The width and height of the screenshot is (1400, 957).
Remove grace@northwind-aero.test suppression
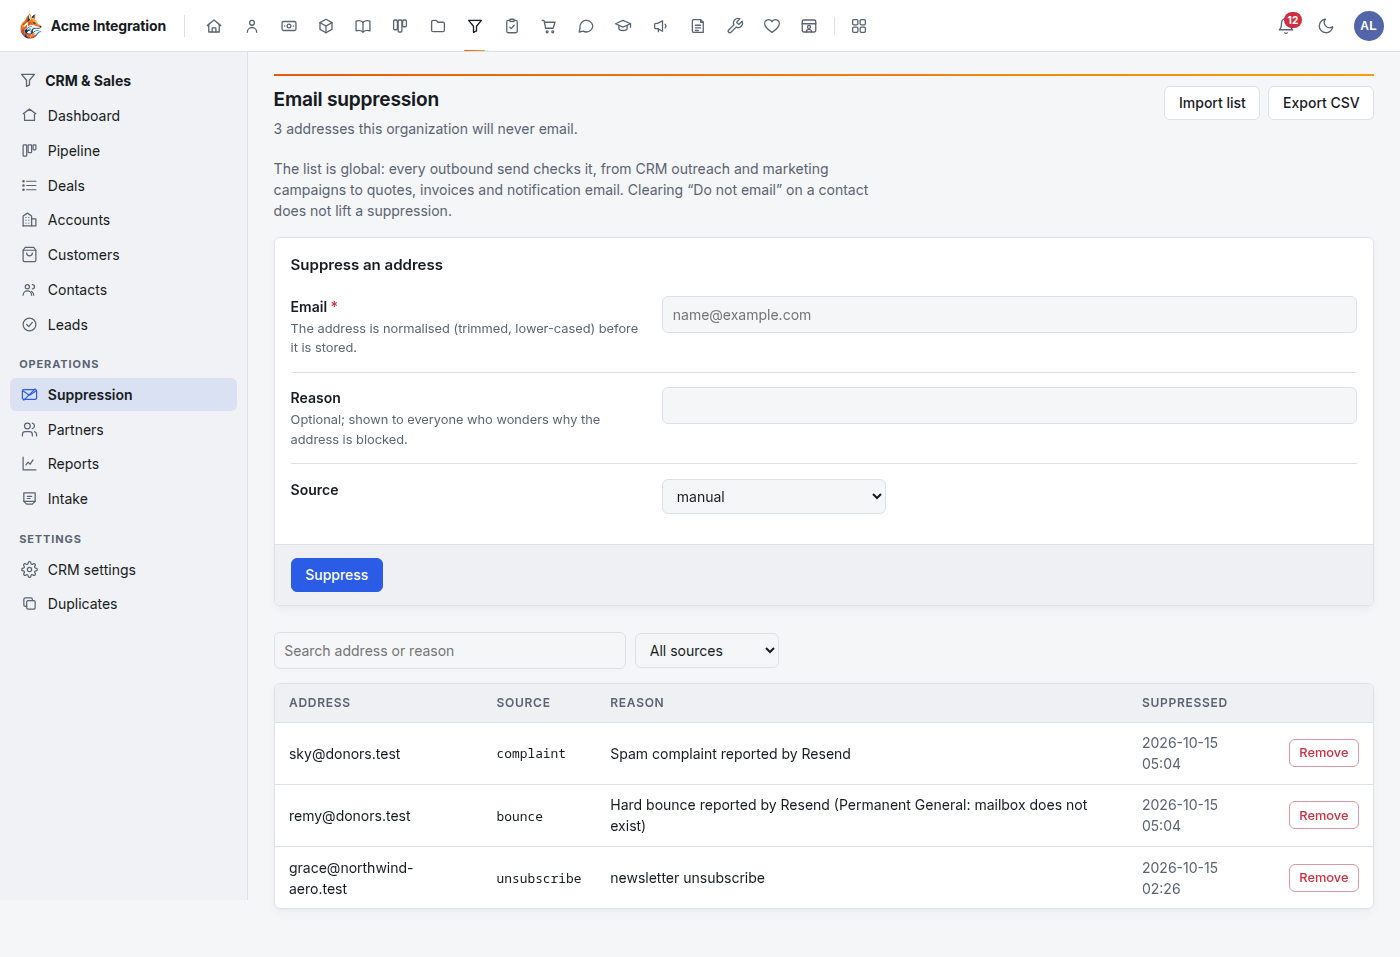[x=1324, y=878]
